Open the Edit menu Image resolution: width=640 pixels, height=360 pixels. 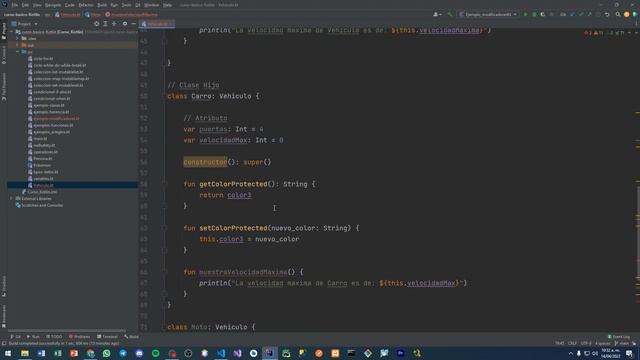coord(25,5)
